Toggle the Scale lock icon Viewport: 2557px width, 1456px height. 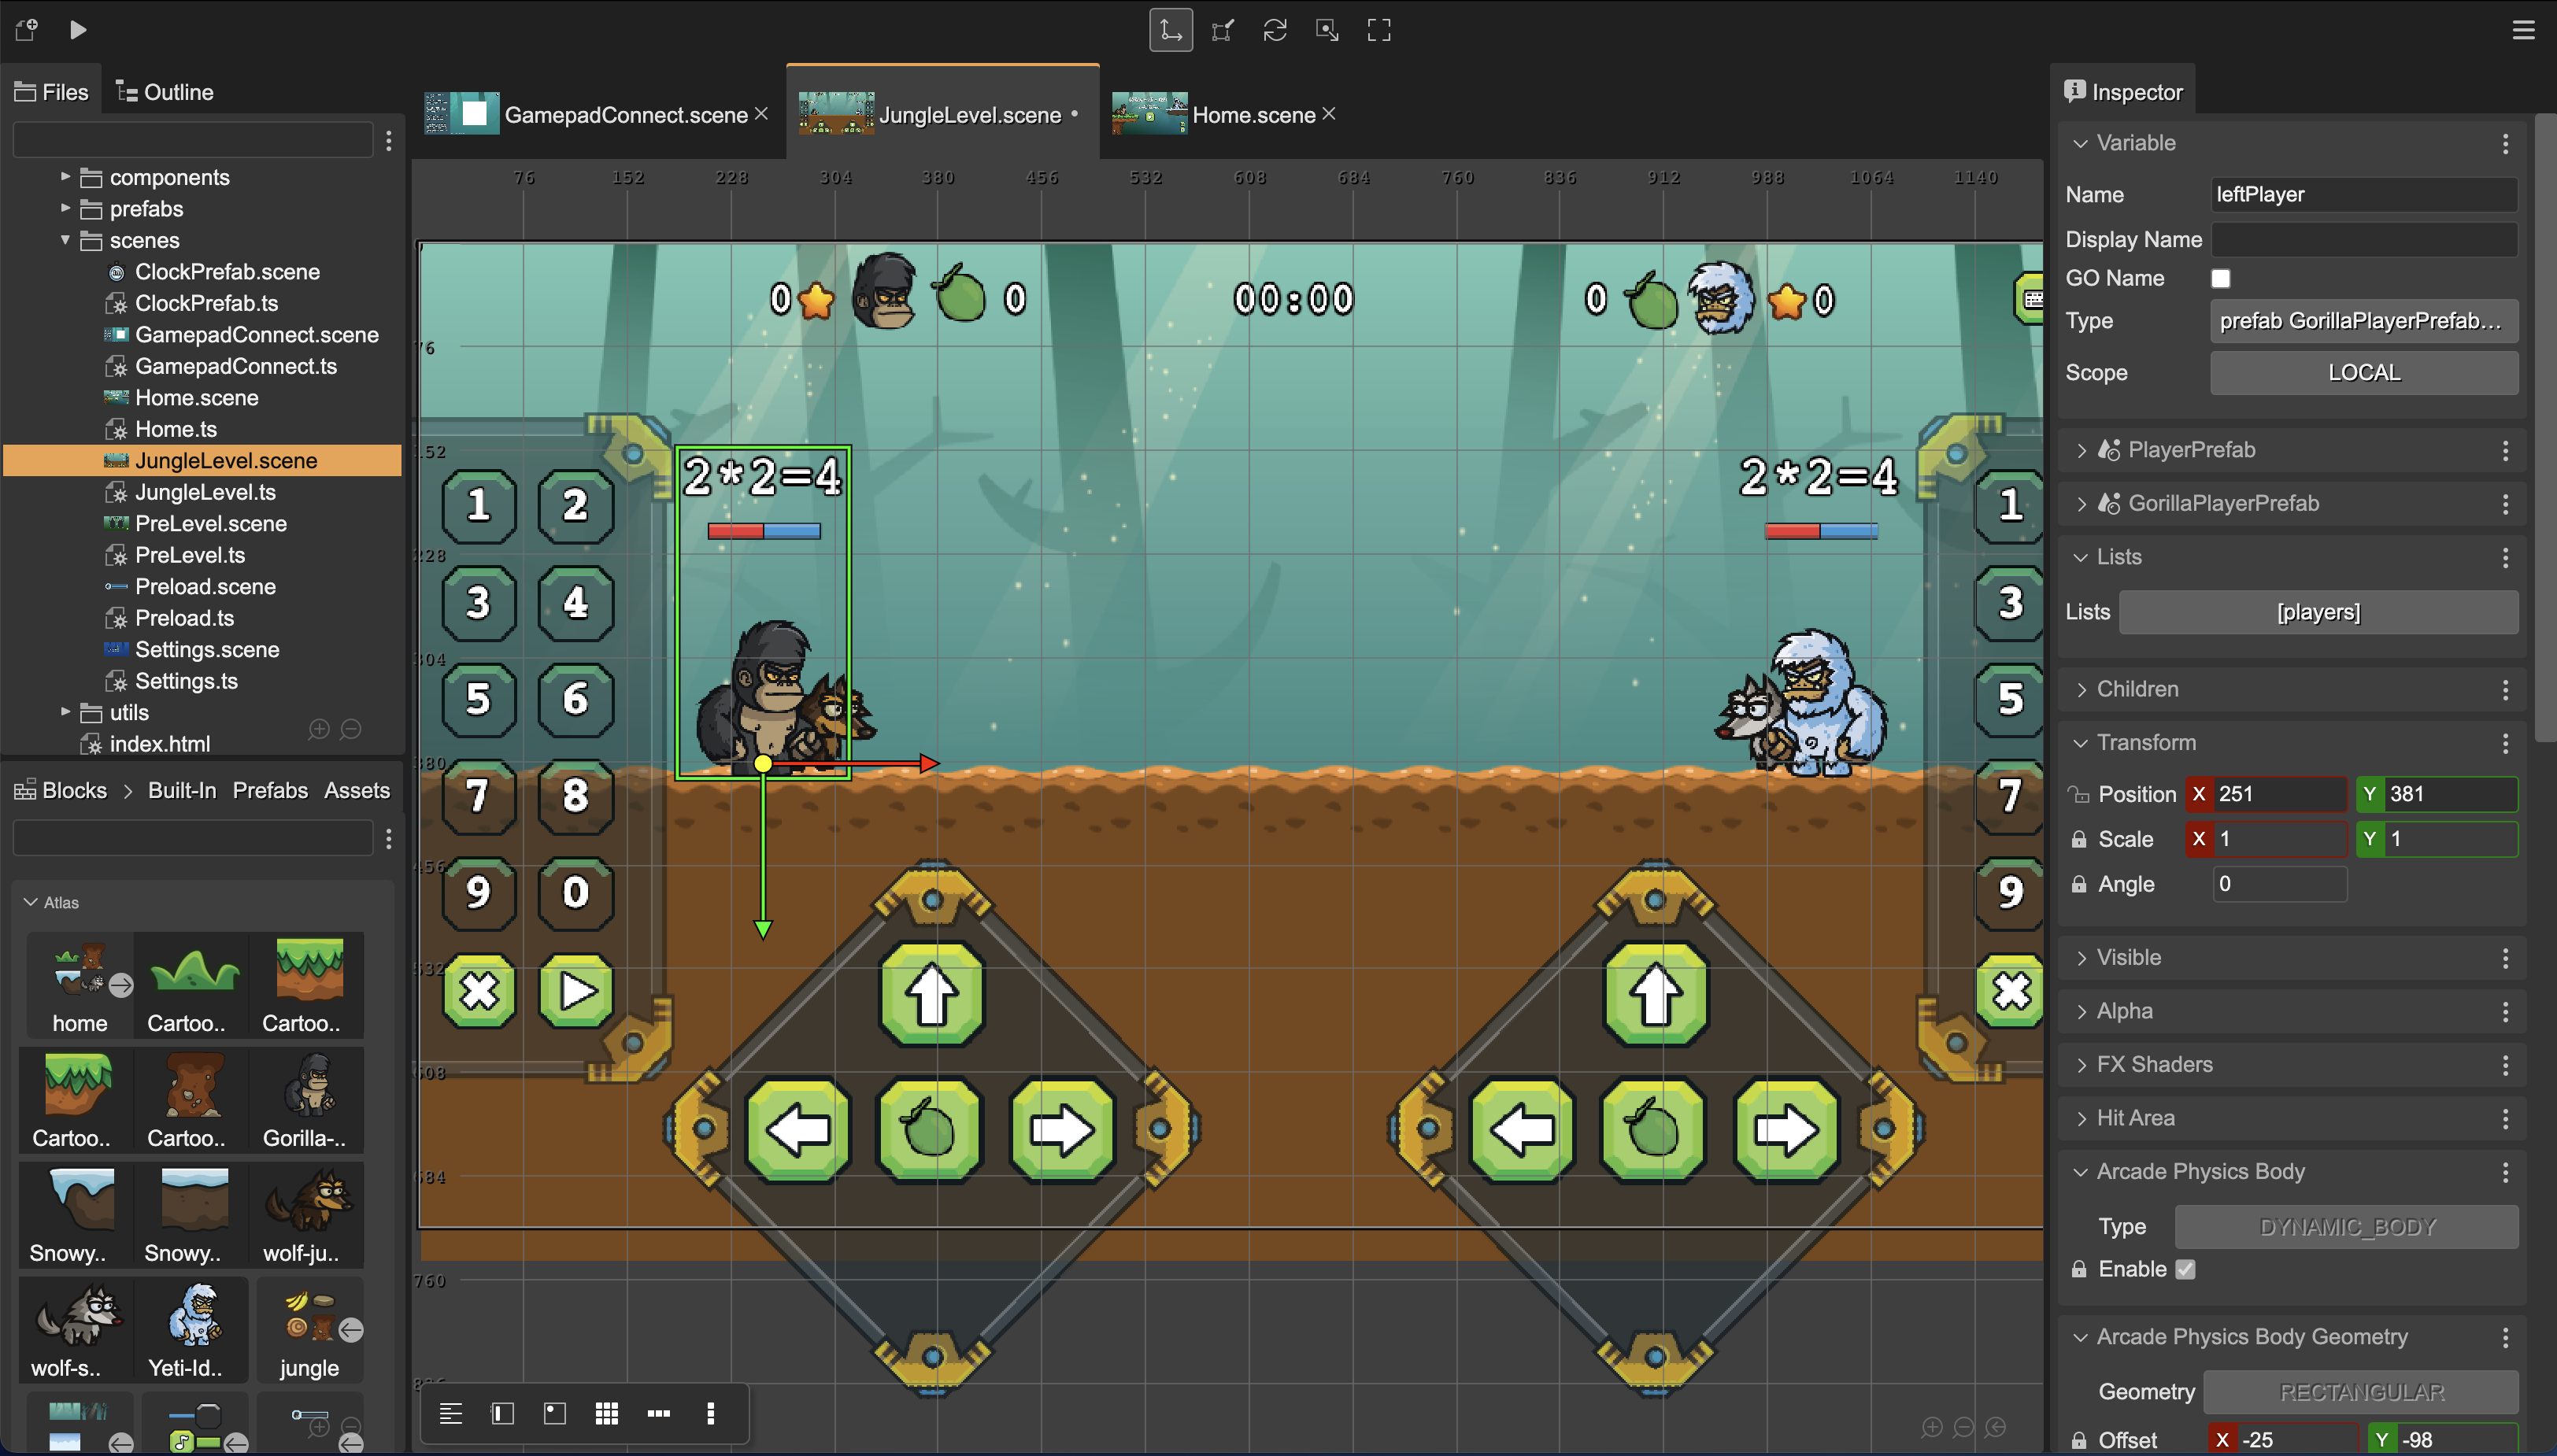click(x=2079, y=839)
